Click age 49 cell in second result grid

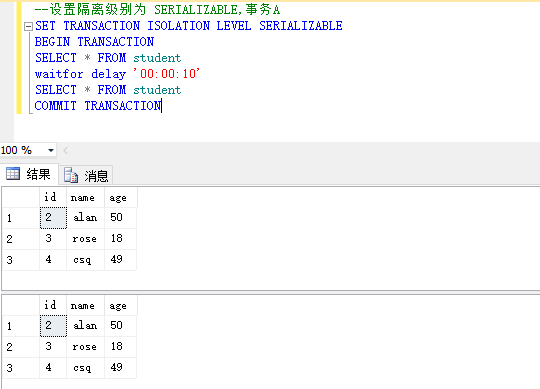[x=121, y=368]
